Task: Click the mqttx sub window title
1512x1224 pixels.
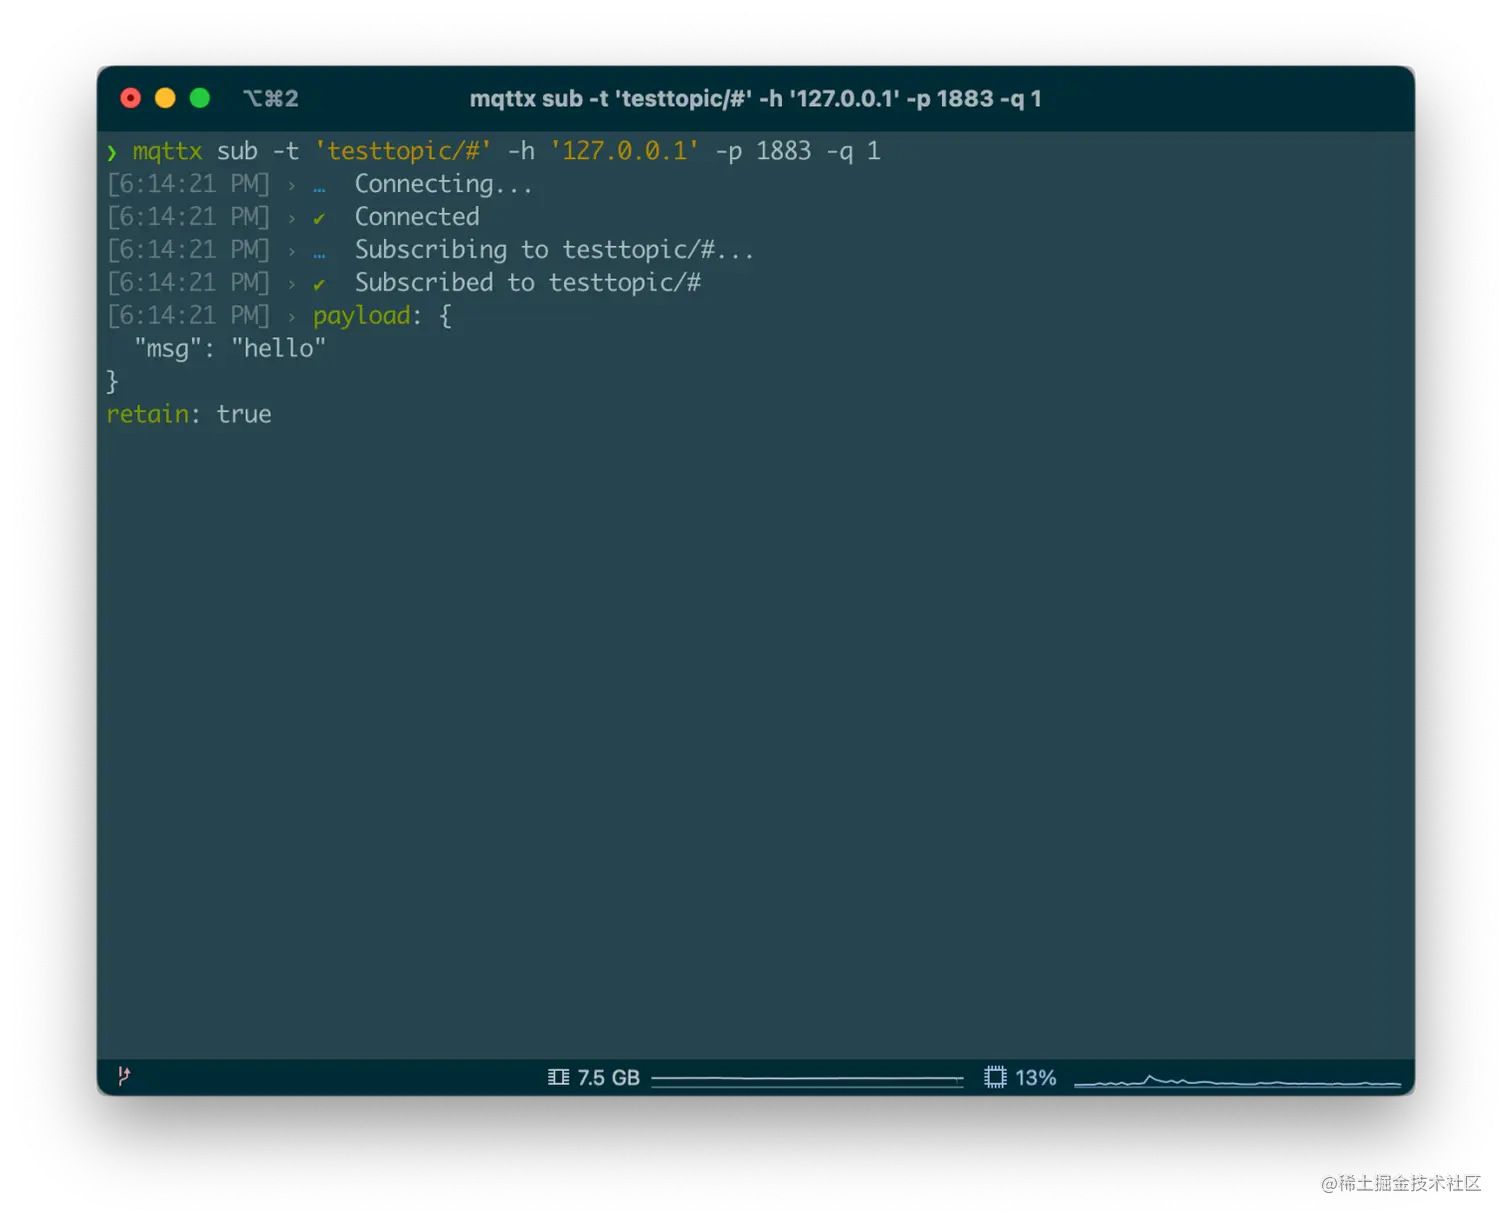Action: [x=755, y=98]
